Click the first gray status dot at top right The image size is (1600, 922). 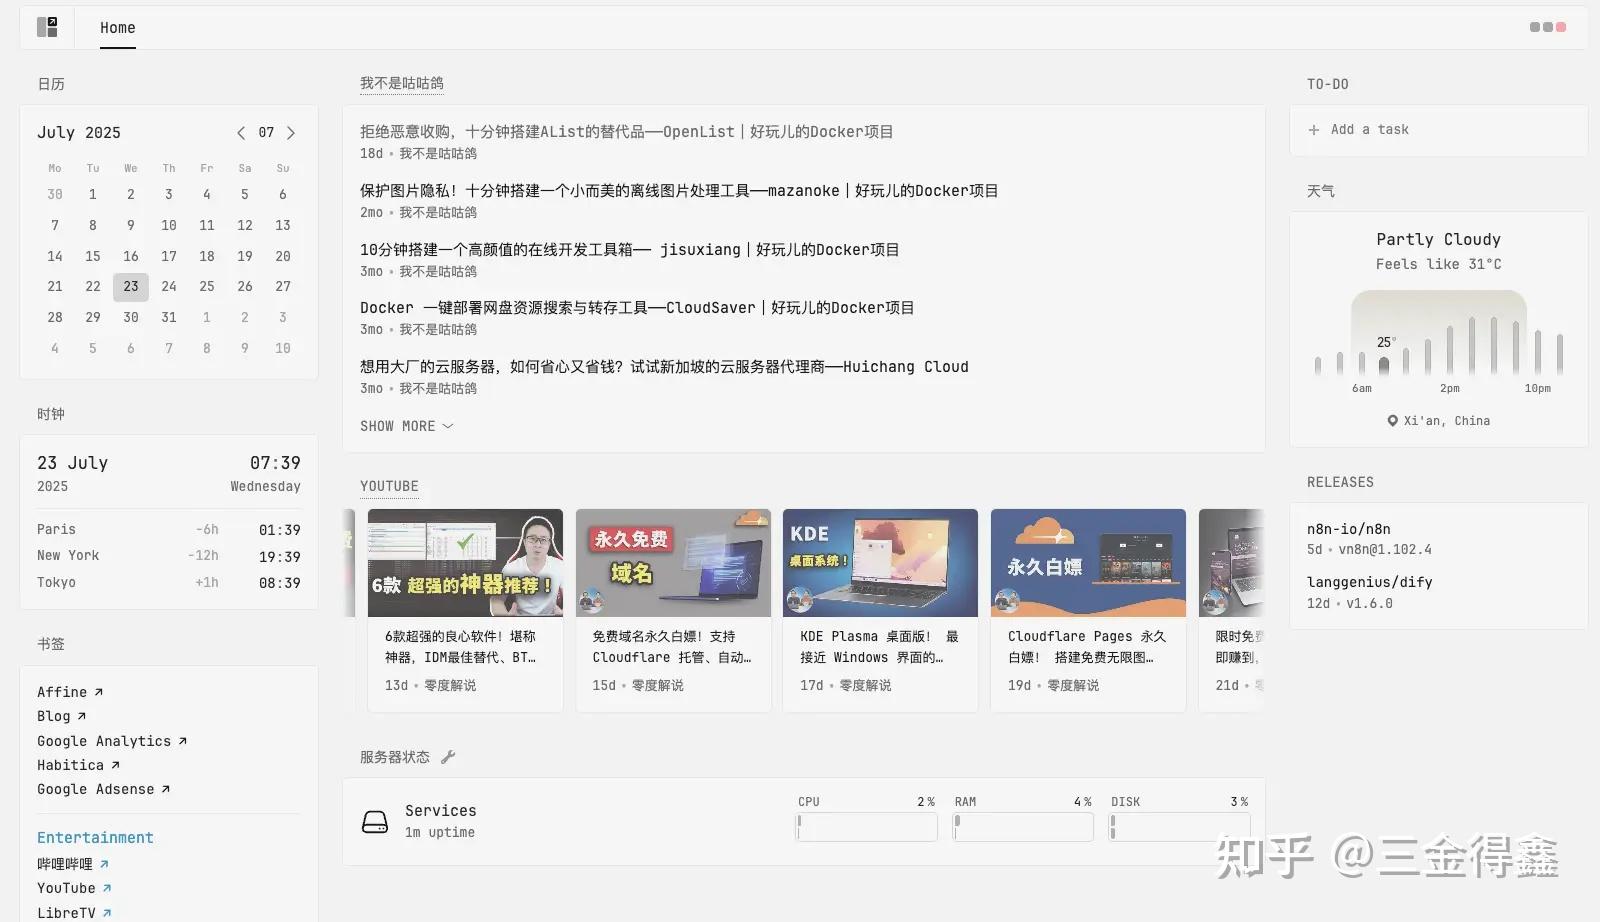pos(1534,27)
